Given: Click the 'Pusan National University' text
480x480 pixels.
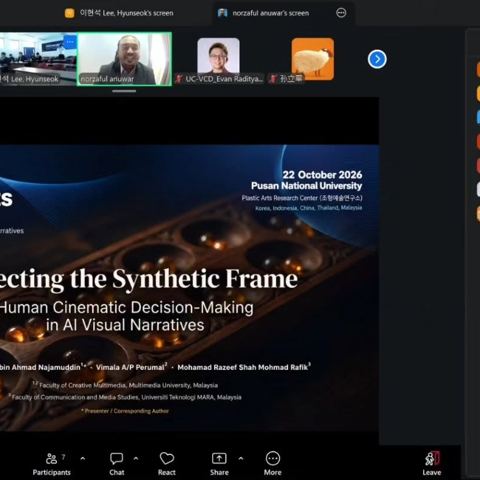Looking at the screenshot, I should click(306, 186).
